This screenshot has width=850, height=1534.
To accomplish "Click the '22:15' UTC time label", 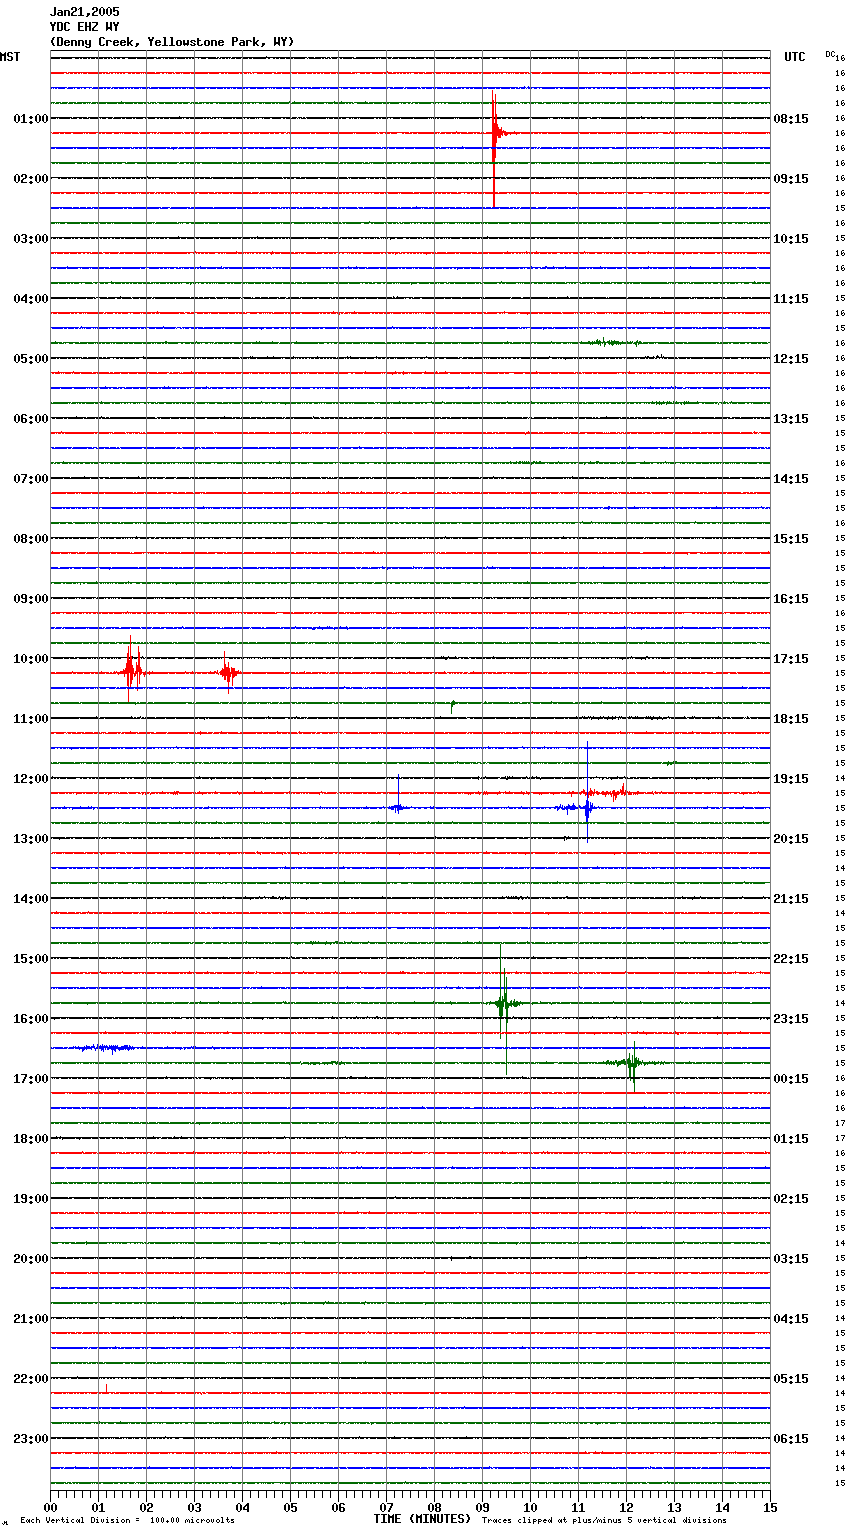I will (791, 959).
